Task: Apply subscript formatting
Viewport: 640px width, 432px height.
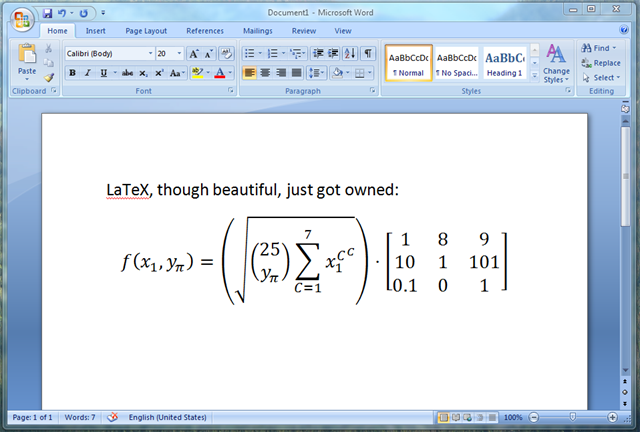Action: [x=143, y=73]
